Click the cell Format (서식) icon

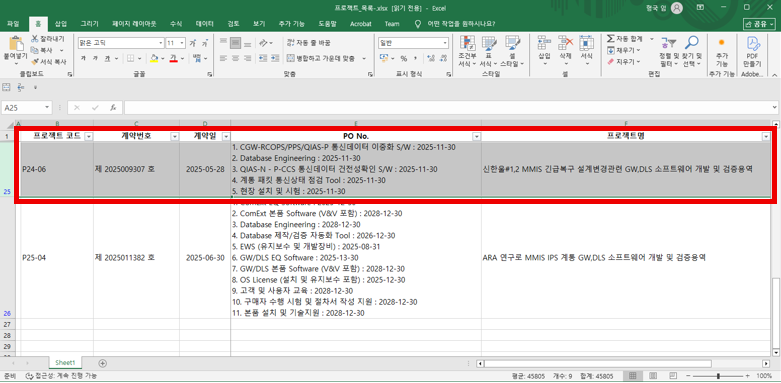point(586,44)
